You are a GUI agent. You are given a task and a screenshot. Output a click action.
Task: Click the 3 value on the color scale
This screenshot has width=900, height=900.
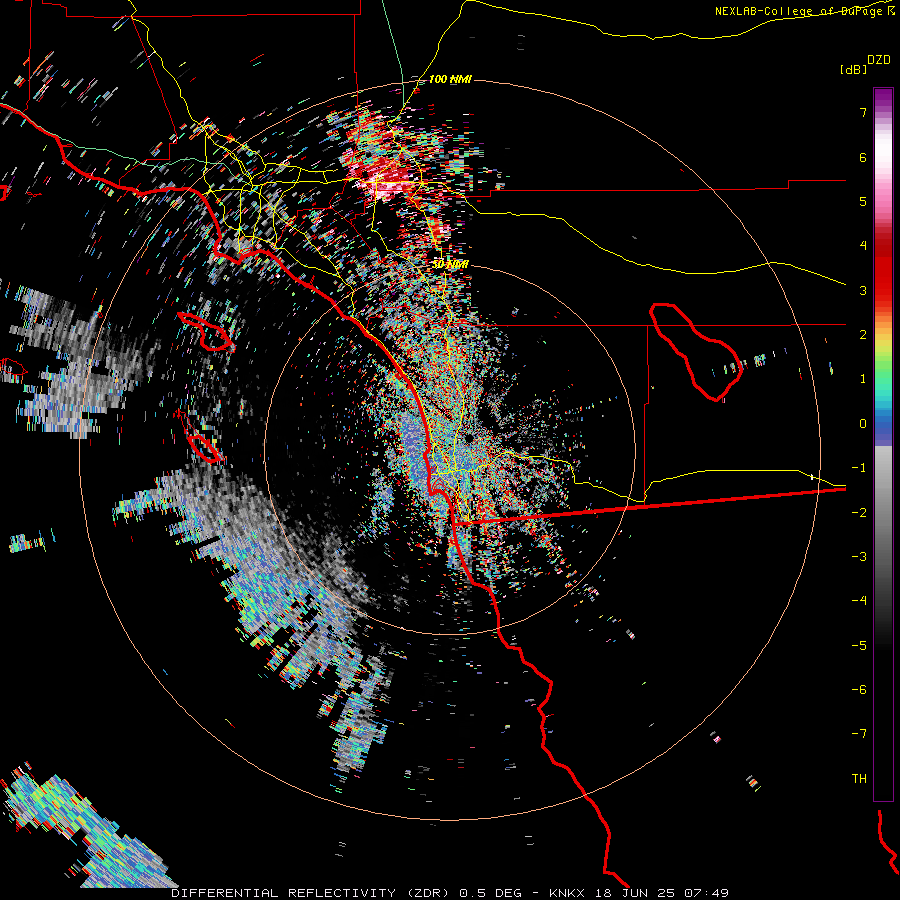863,290
